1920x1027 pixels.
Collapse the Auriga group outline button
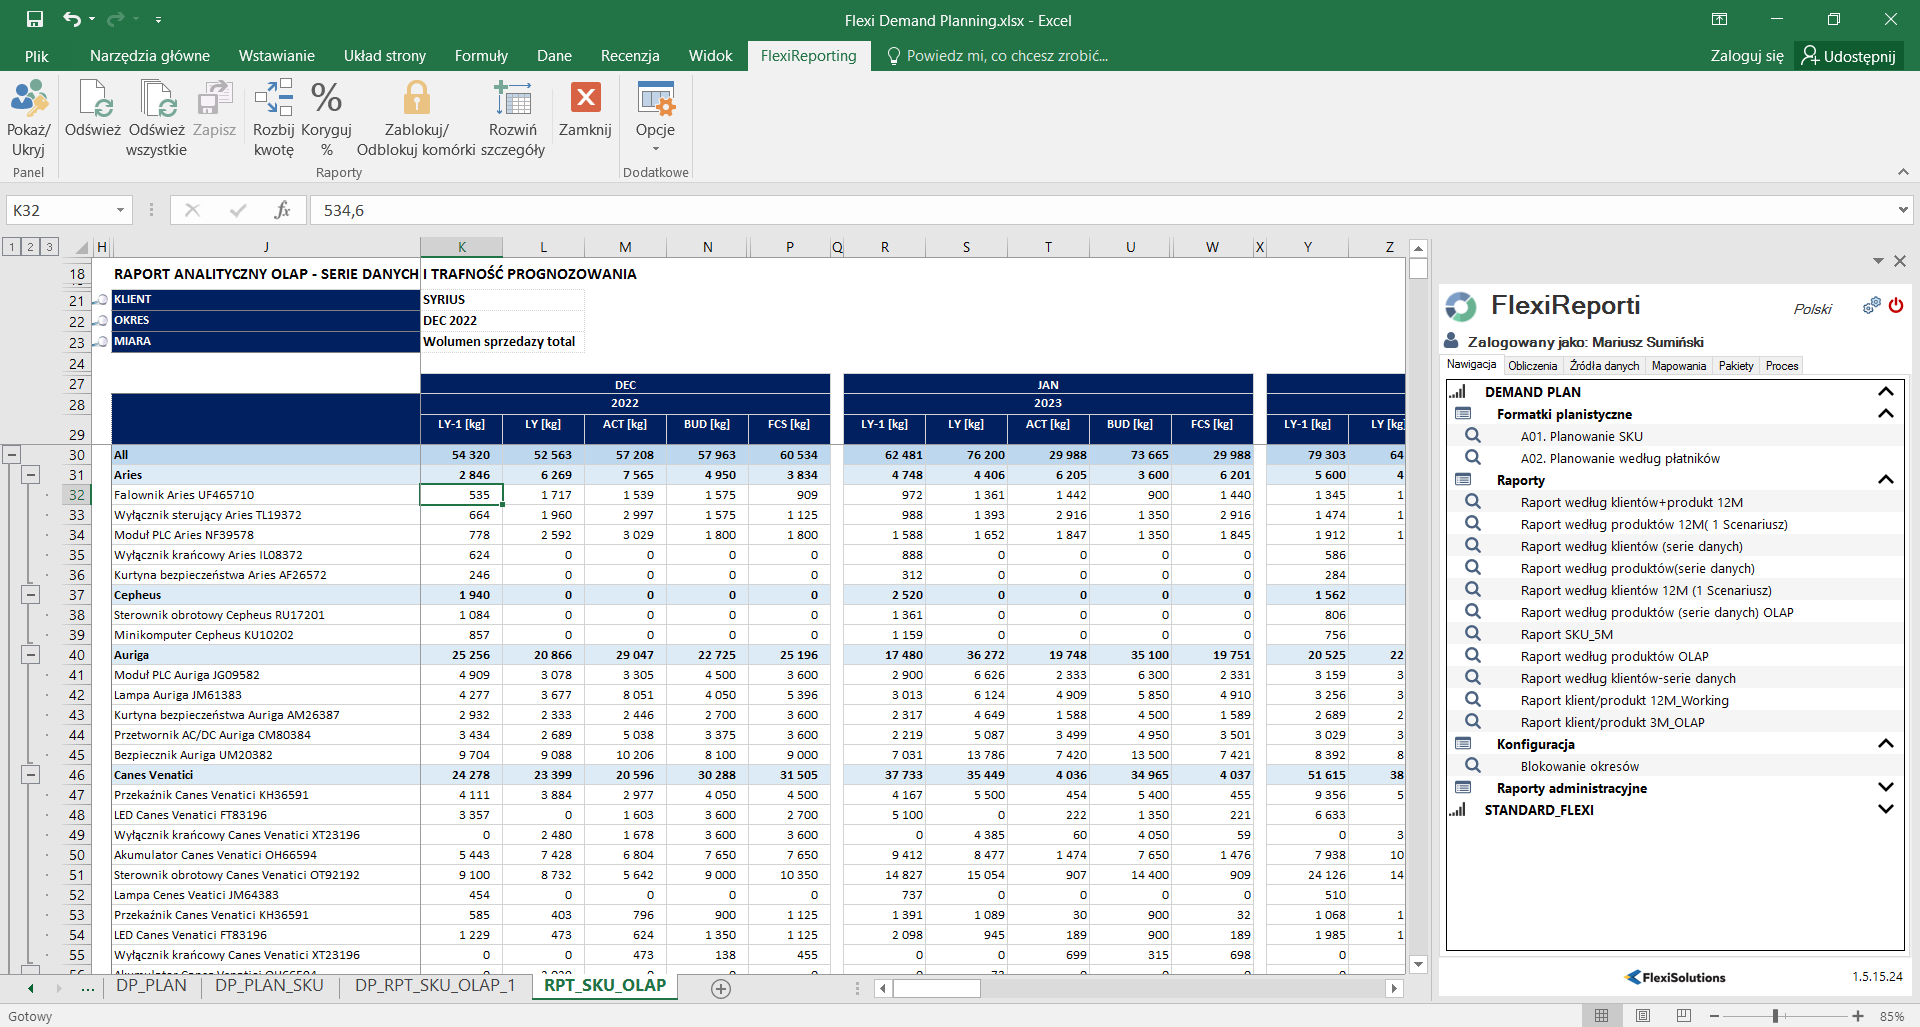click(x=31, y=655)
